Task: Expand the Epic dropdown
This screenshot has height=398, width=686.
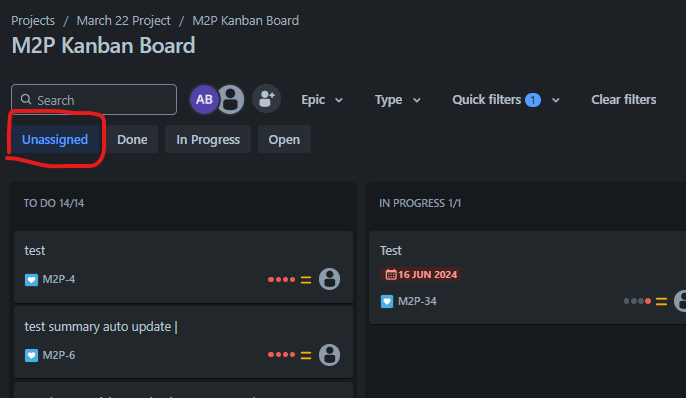Action: coord(322,100)
